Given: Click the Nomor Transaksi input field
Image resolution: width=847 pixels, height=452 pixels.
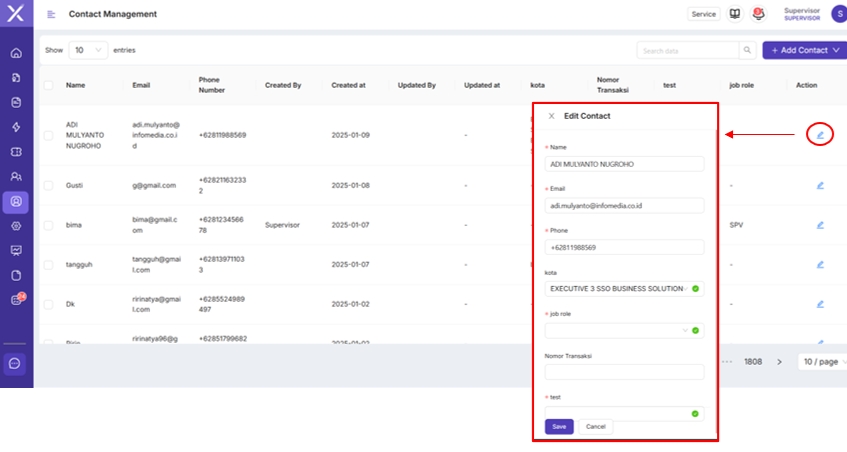Looking at the screenshot, I should [x=624, y=372].
